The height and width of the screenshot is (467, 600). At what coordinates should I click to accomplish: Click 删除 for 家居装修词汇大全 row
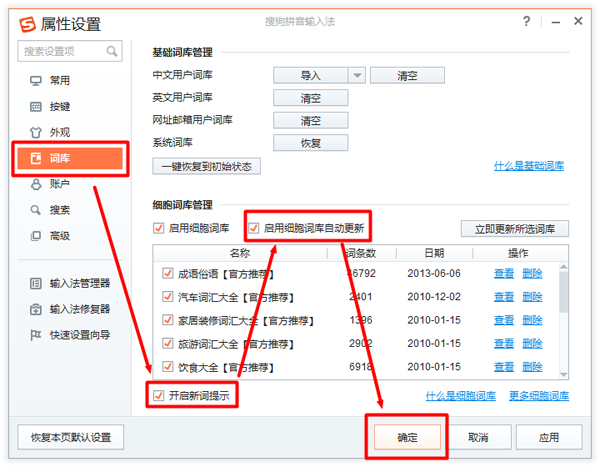click(x=532, y=320)
